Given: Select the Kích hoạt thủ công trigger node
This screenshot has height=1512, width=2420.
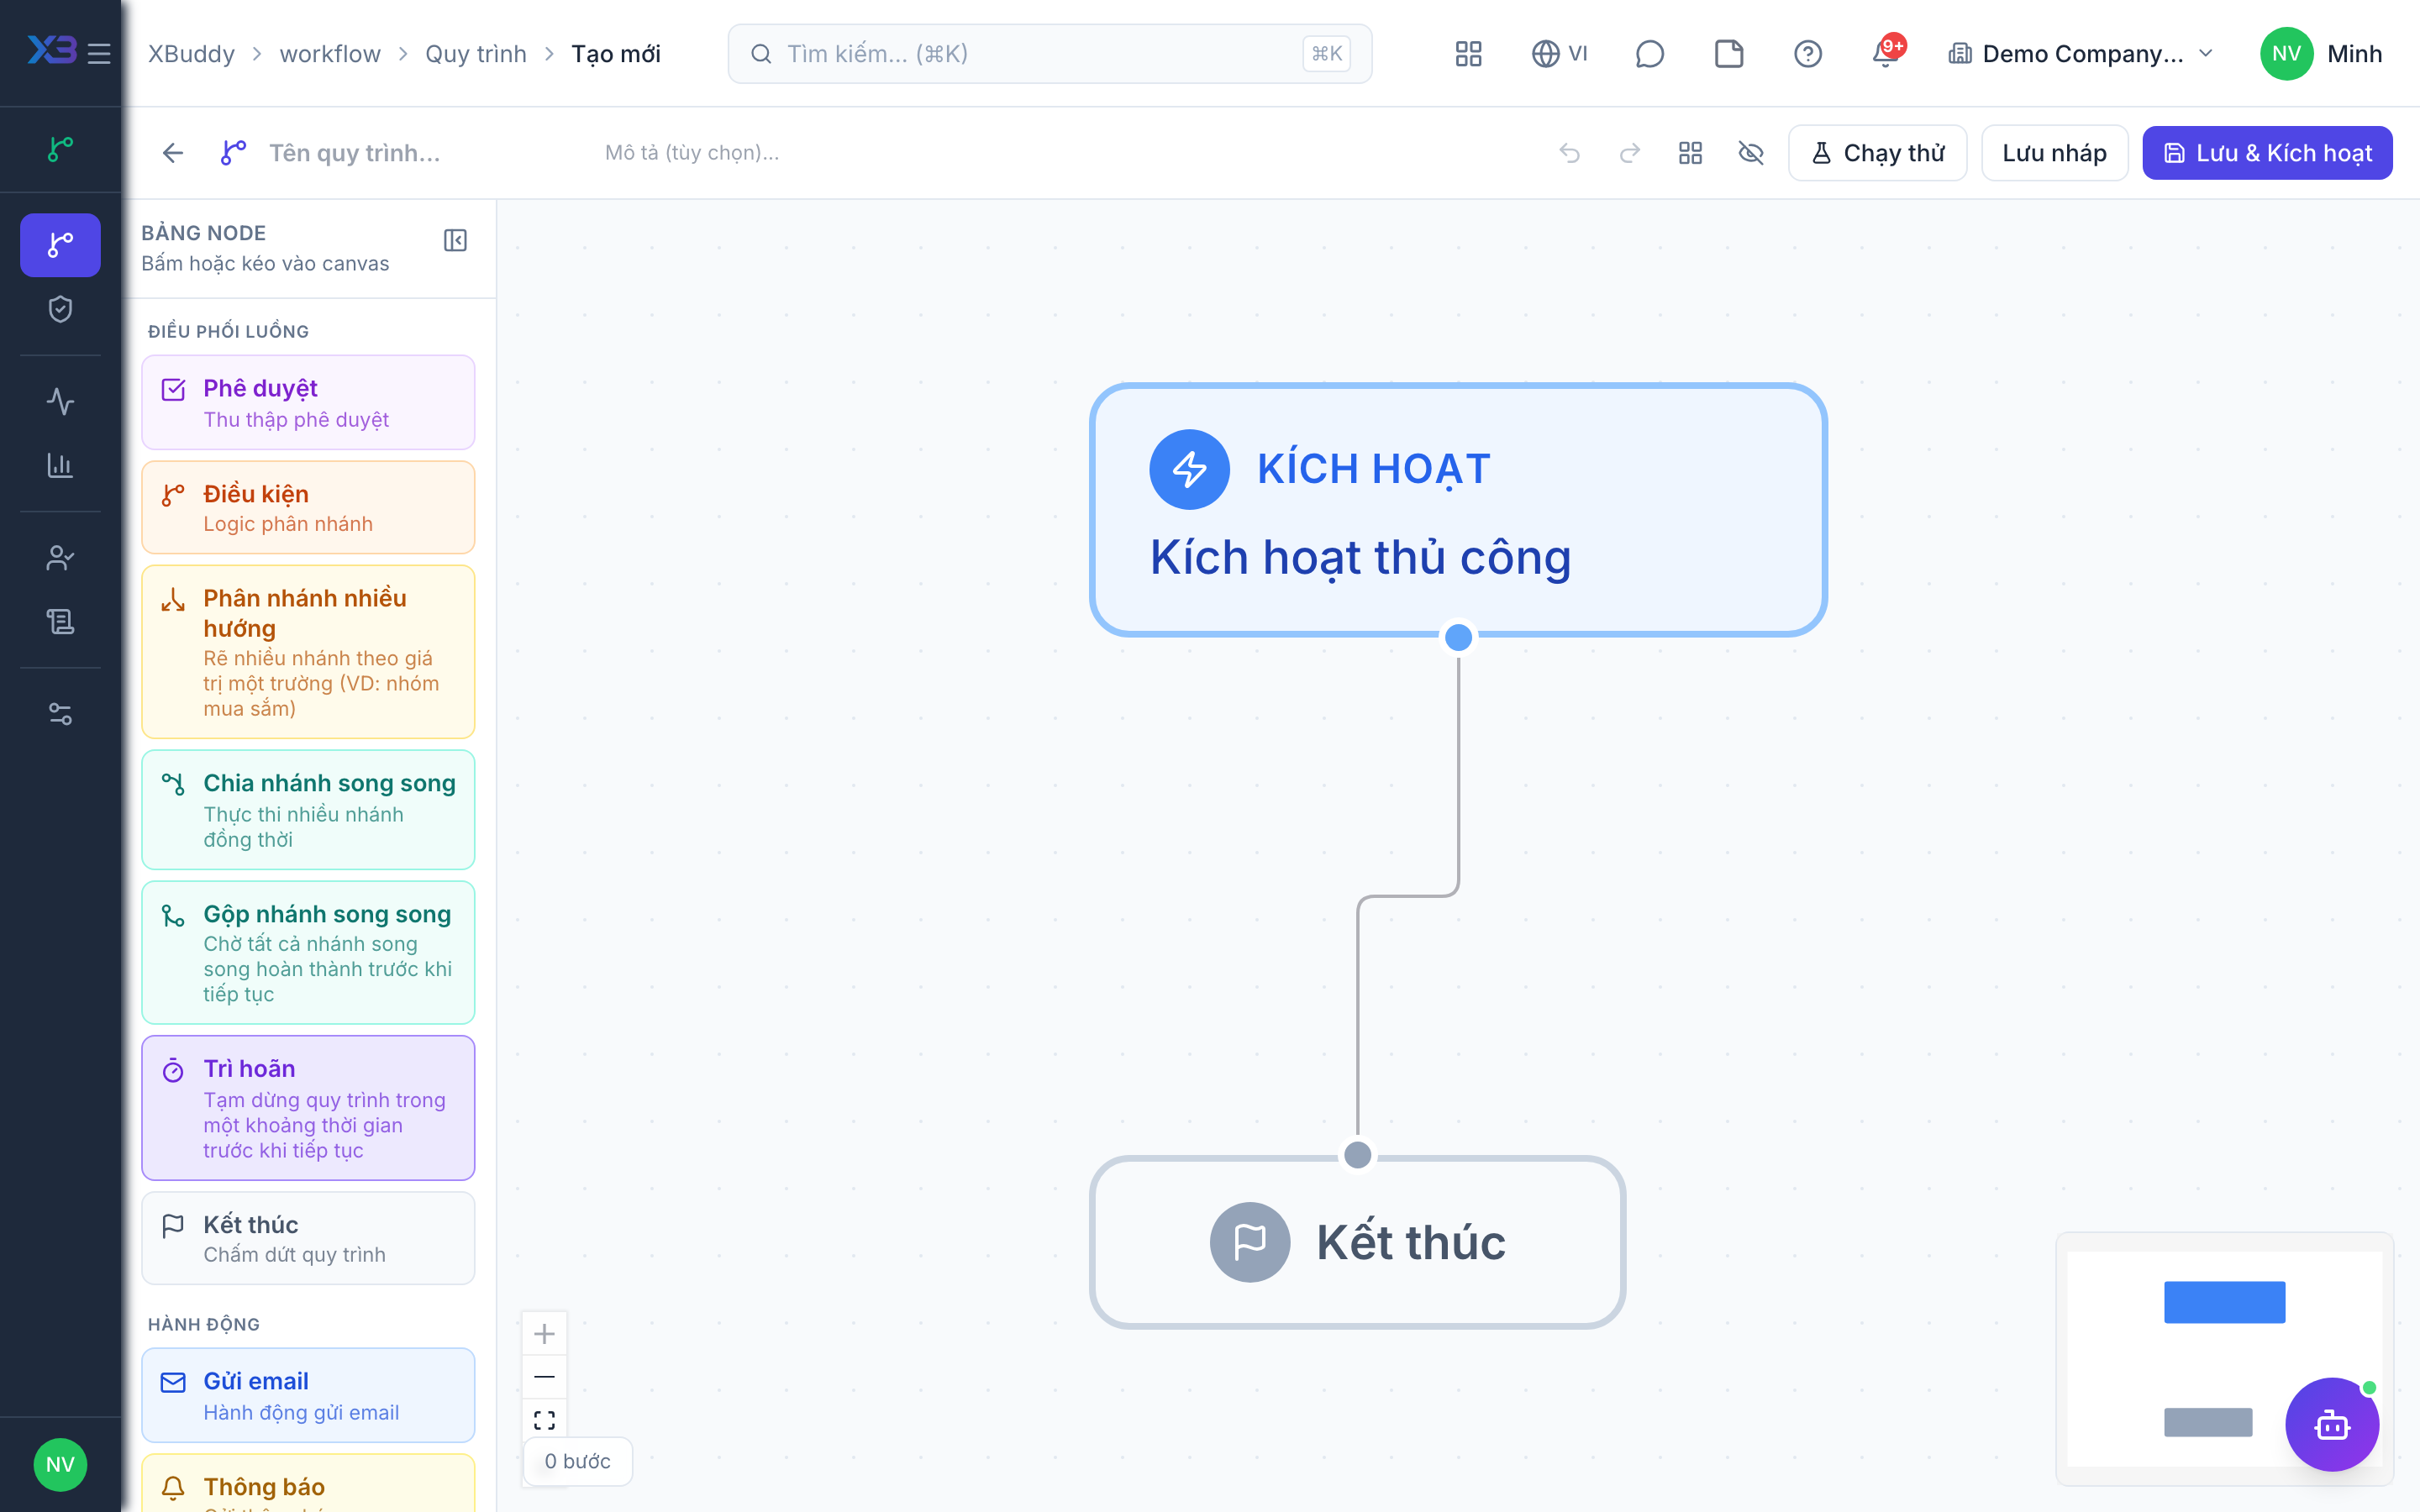Looking at the screenshot, I should pos(1458,510).
